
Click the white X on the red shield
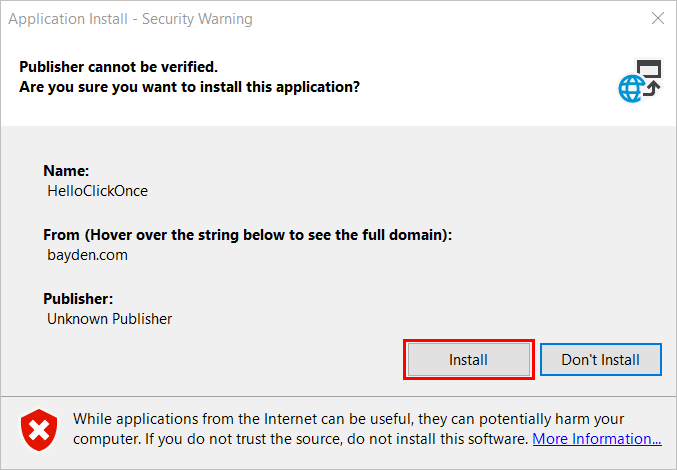(x=39, y=429)
